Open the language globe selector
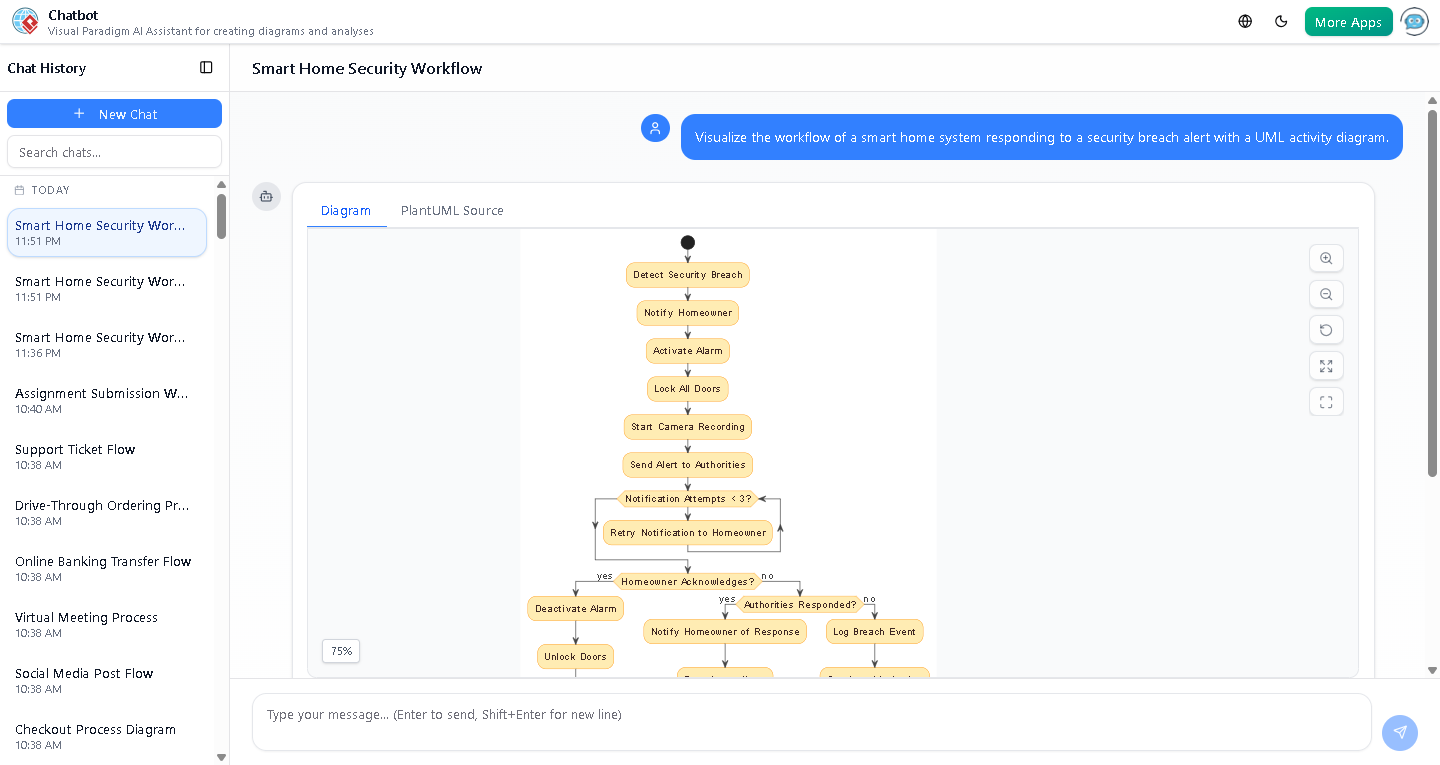 1244,20
